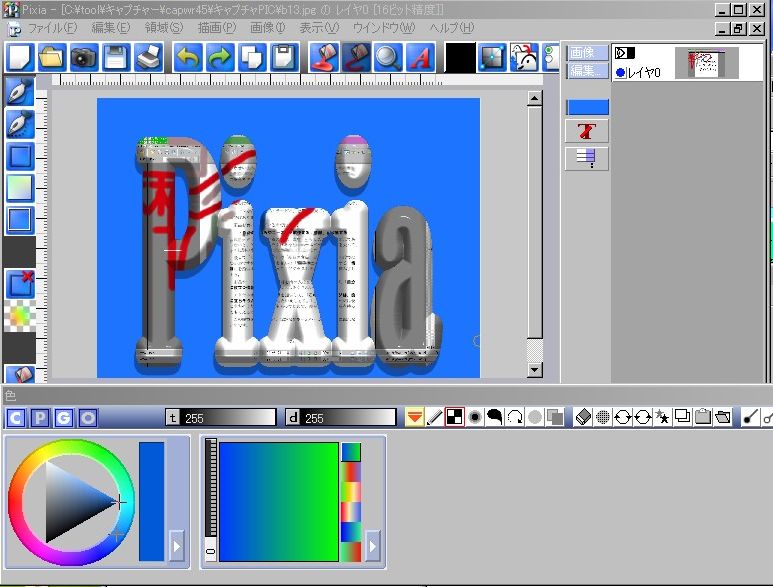Viewport: 773px width, 587px height.
Task: Select the gradient fill tool in left toolbar
Action: [x=20, y=188]
